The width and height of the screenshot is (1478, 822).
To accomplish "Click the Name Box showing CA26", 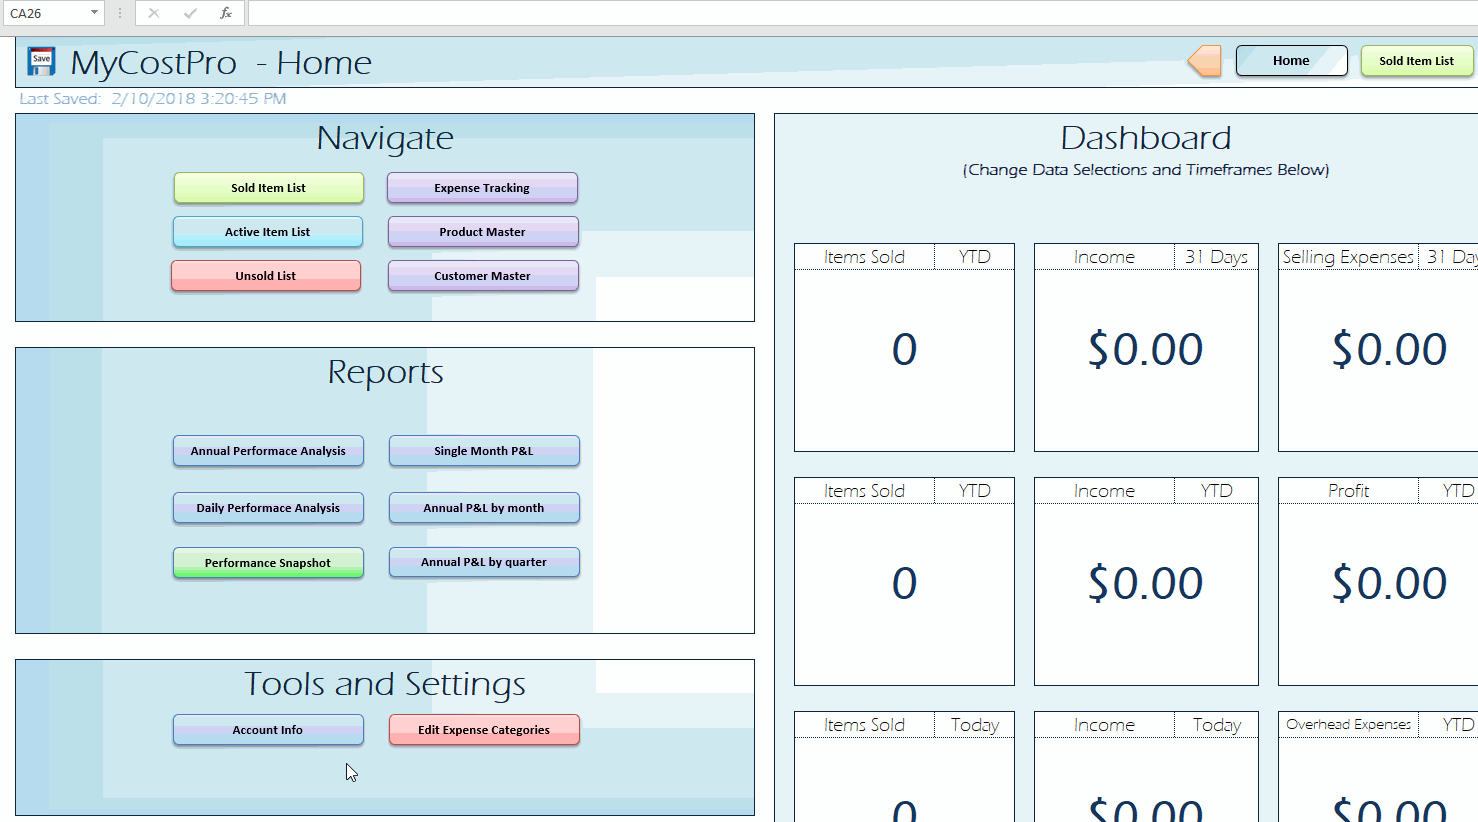I will pyautogui.click(x=45, y=13).
